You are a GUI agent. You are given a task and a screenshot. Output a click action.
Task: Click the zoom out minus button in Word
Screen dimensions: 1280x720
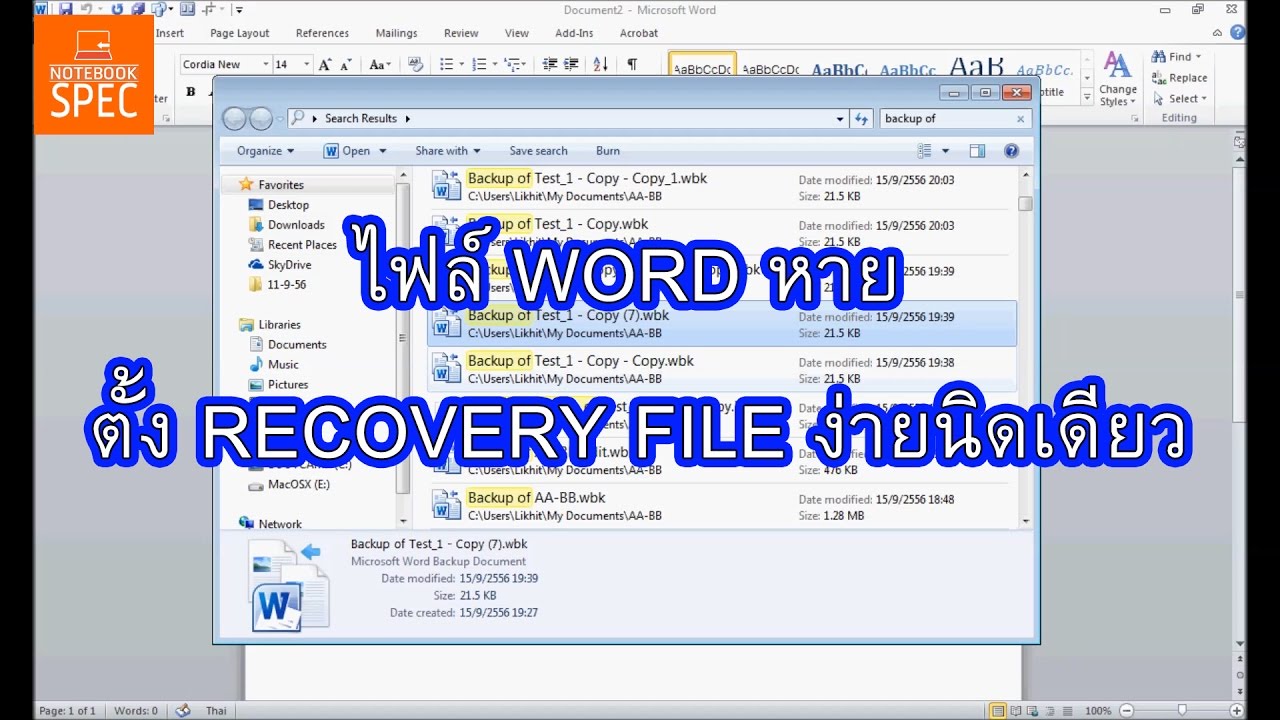[x=1127, y=711]
